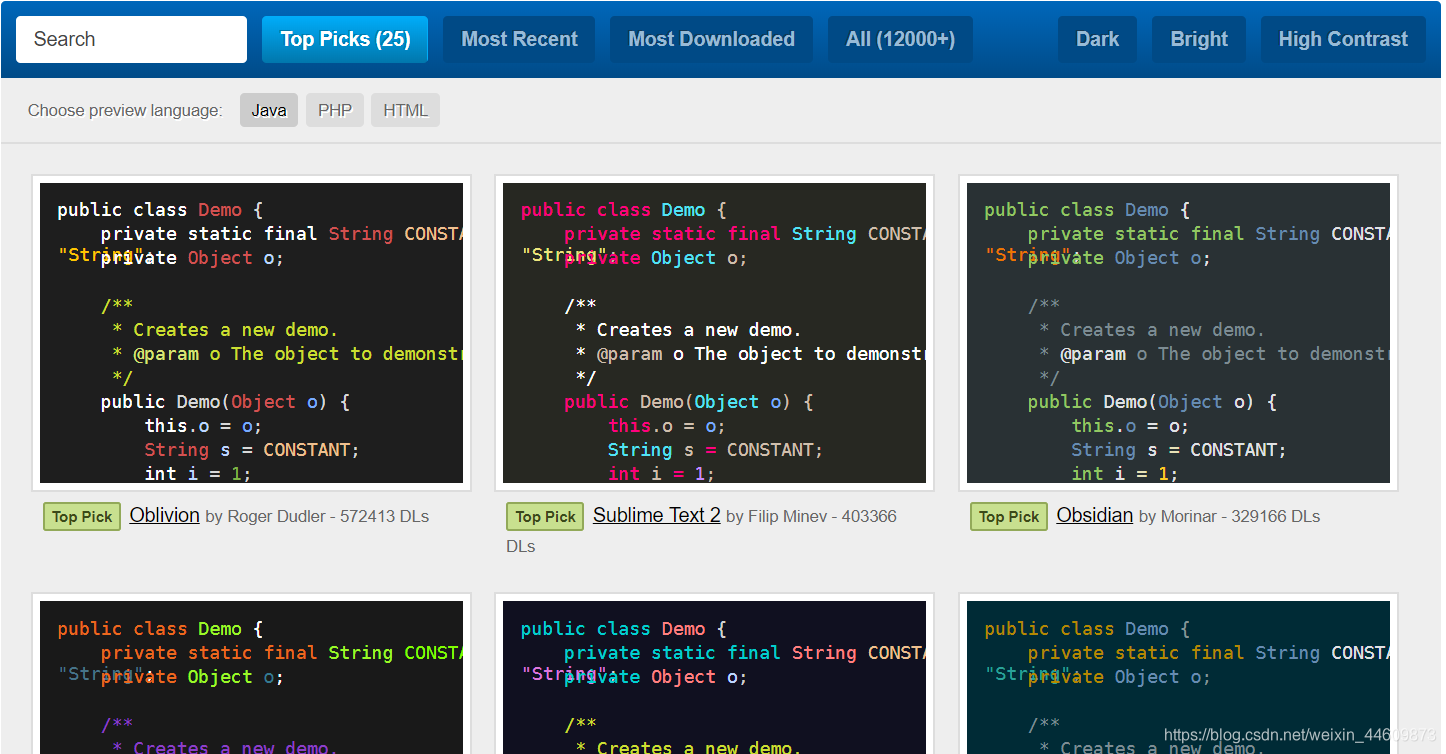Image resolution: width=1446 pixels, height=754 pixels.
Task: Click the text 'by Roger Dudler - 572413 DLs'
Action: [x=317, y=517]
